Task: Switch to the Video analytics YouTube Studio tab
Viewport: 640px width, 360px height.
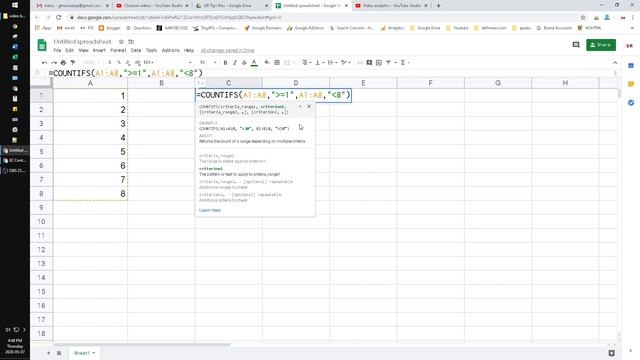Action: pyautogui.click(x=391, y=6)
